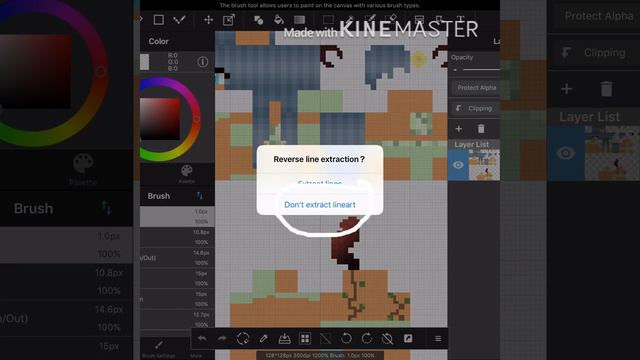Choose Don't extract lineart
Screen dimensions: 640x360
pyautogui.click(x=320, y=204)
